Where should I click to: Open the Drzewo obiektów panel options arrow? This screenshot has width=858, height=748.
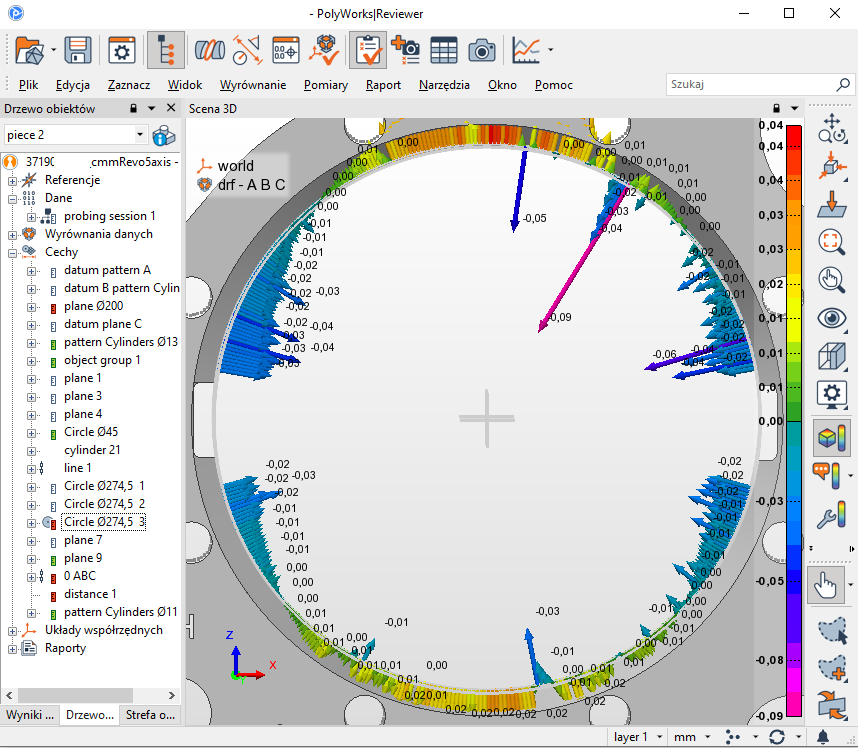[x=152, y=108]
